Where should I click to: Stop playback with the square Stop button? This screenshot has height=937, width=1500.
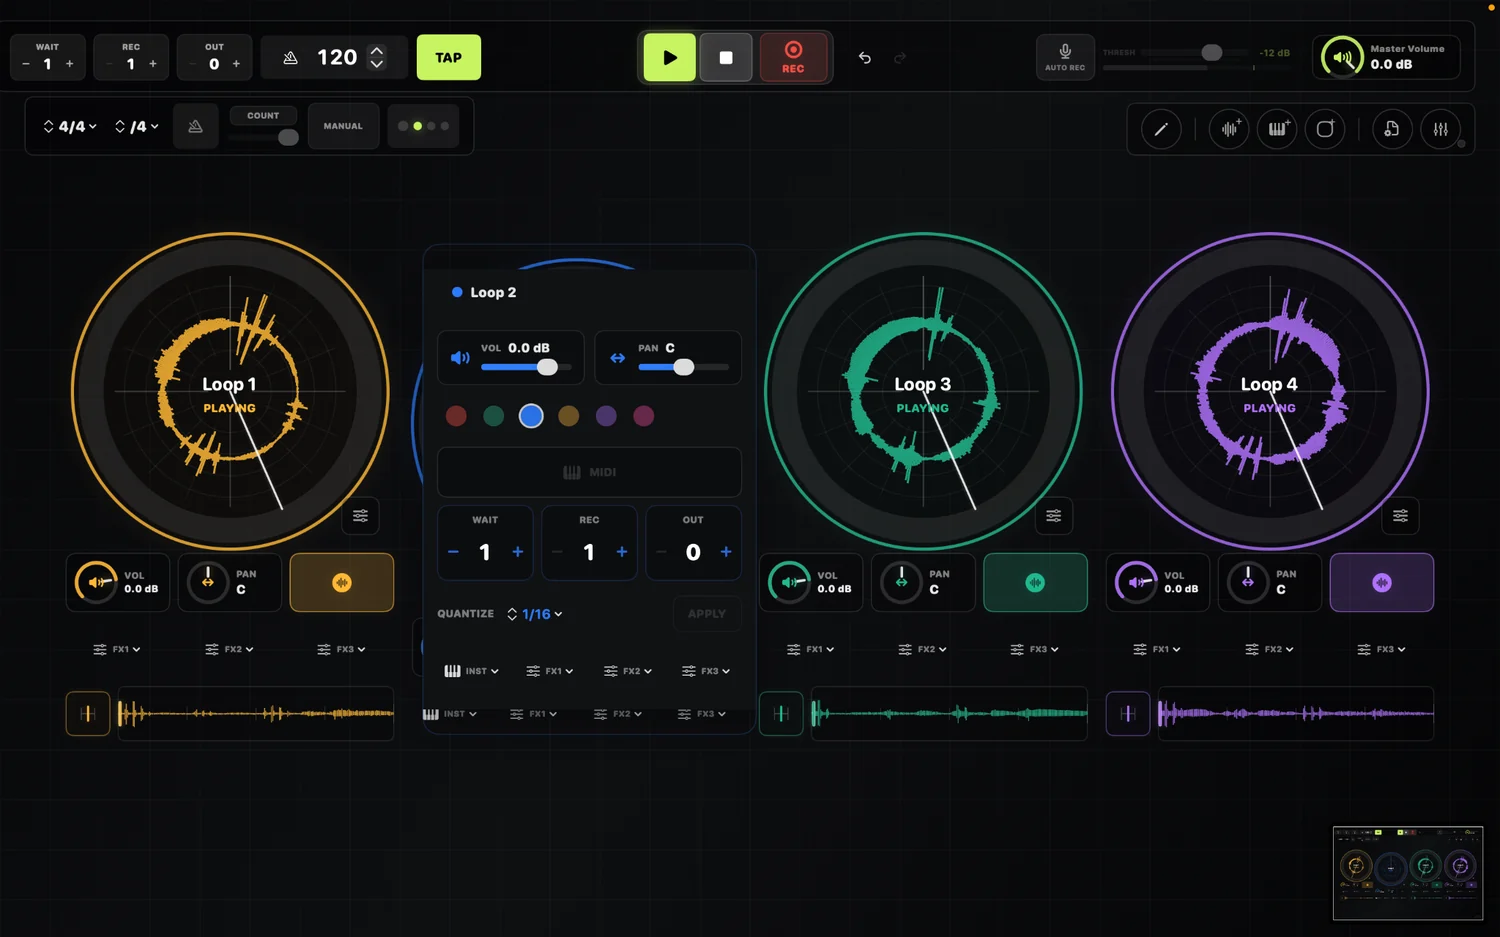click(726, 58)
